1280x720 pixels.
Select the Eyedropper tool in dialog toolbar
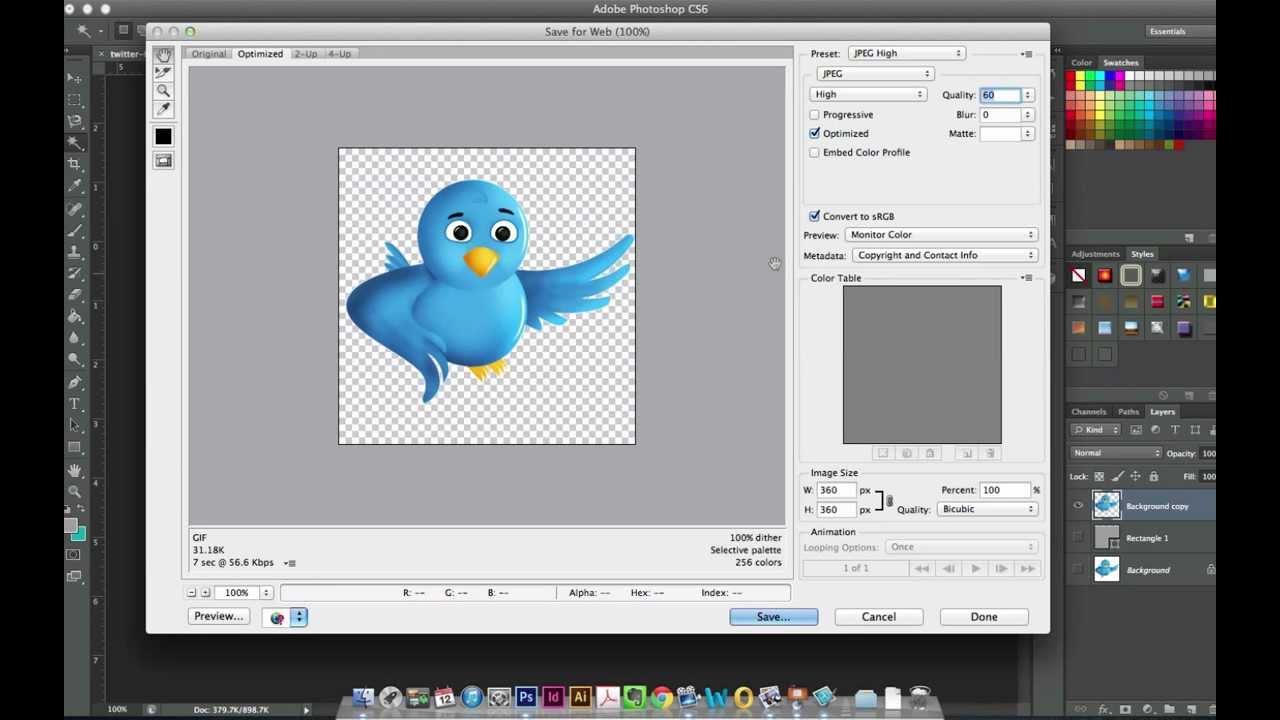pyautogui.click(x=163, y=110)
